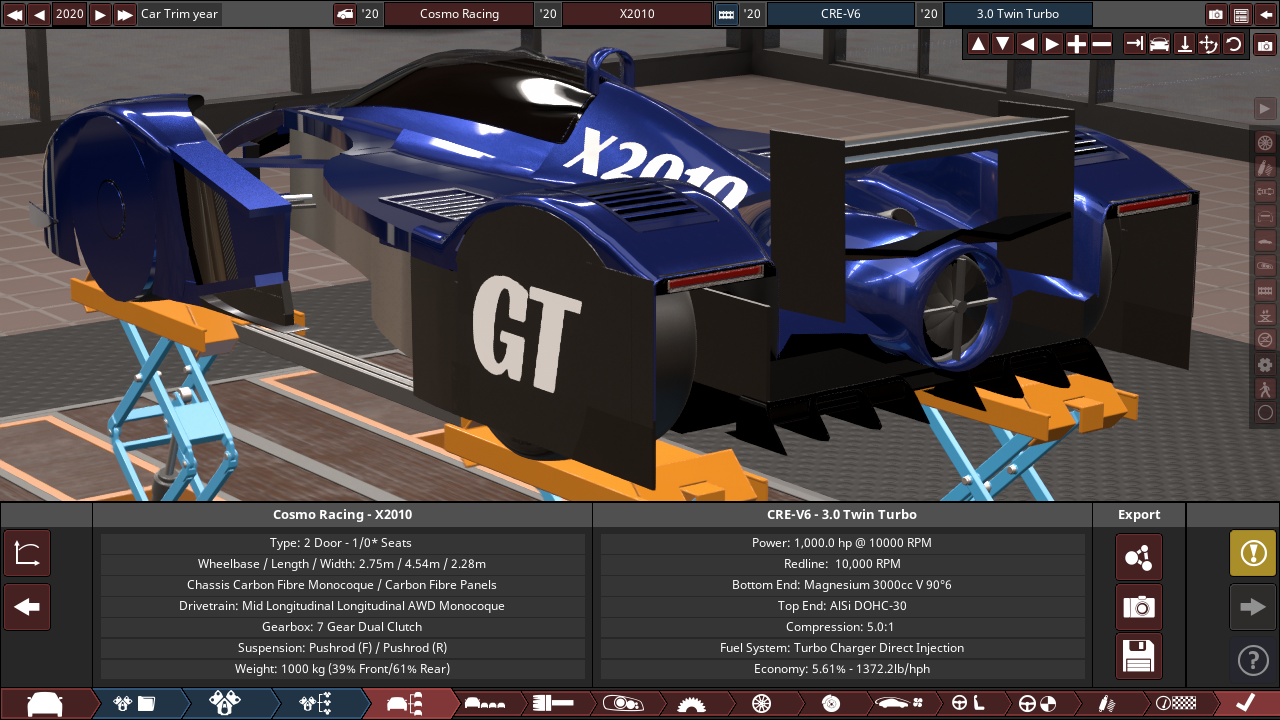This screenshot has width=1280, height=720.
Task: Open the engine family folder tab
Action: click(x=135, y=704)
